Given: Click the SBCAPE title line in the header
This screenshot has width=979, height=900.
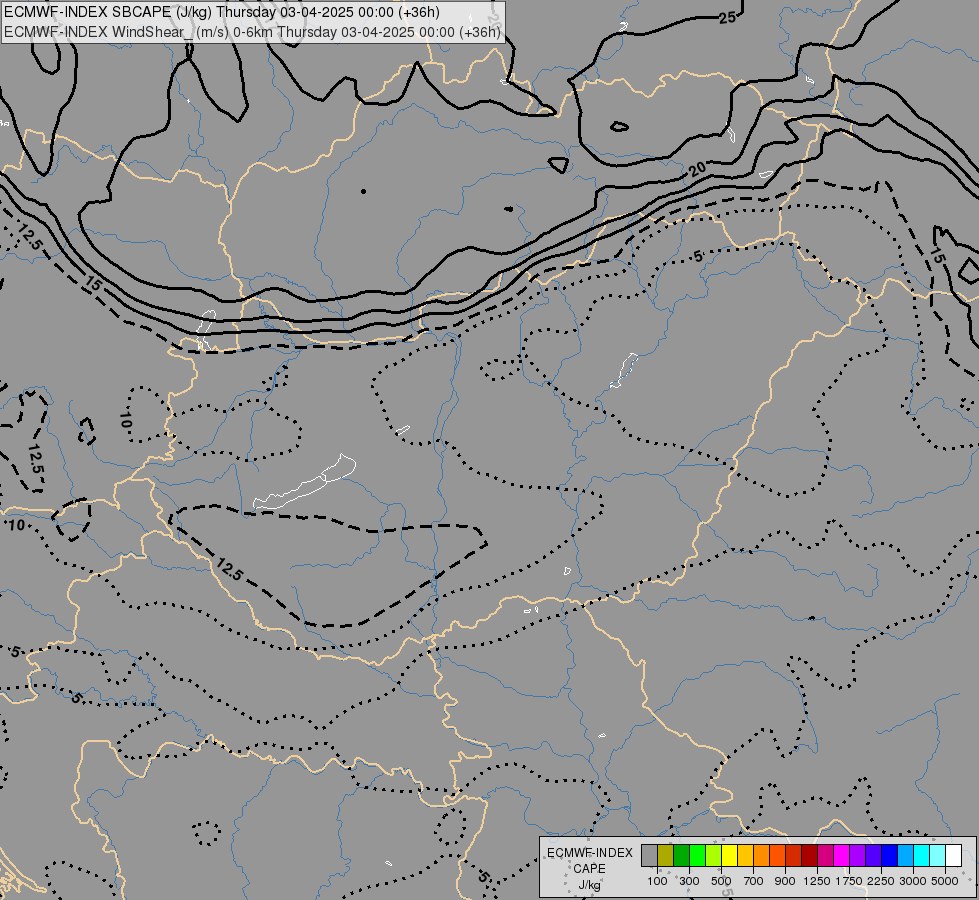Looking at the screenshot, I should click(222, 12).
